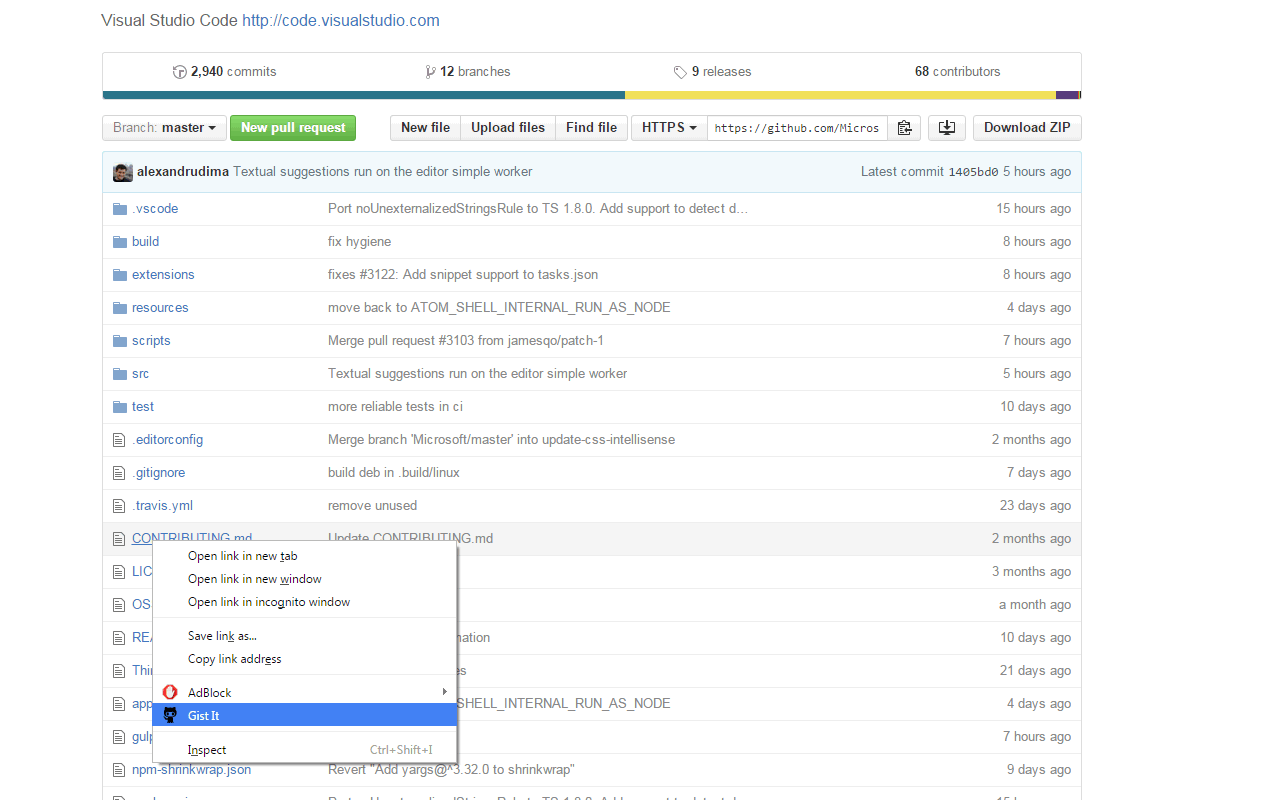The width and height of the screenshot is (1280, 800).
Task: Open 'build deb in .build/linux' commit message
Action: (x=394, y=473)
